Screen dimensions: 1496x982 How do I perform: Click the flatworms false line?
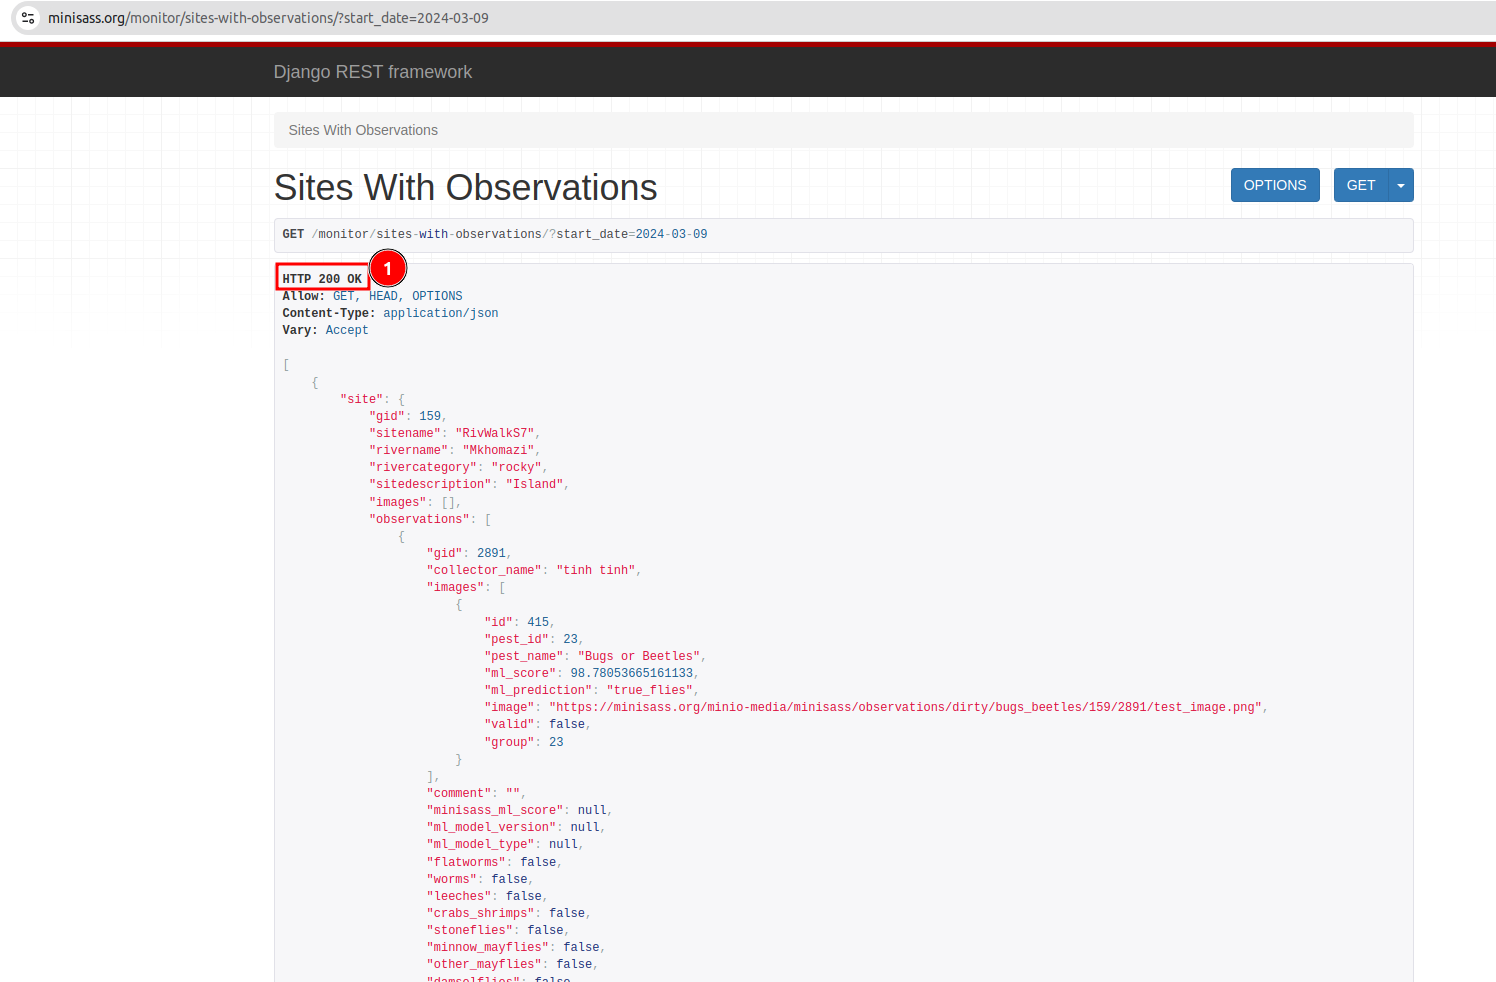[x=494, y=862]
